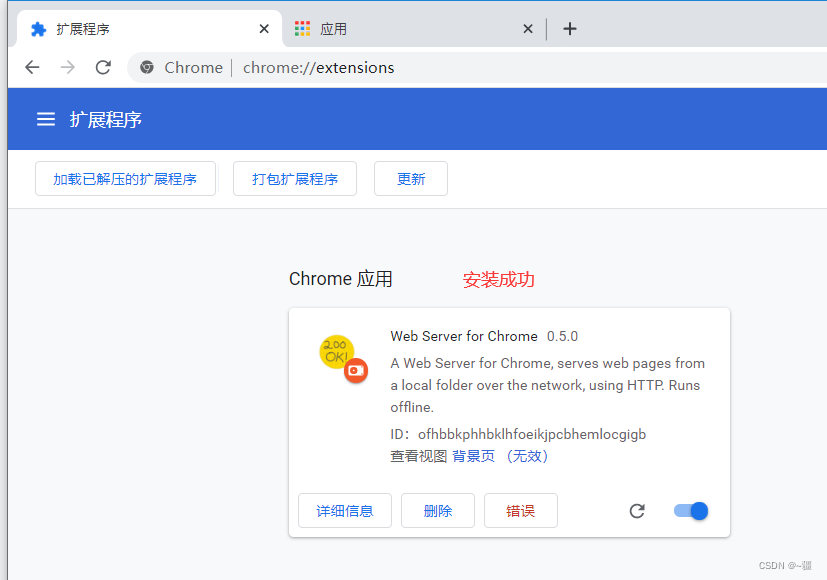
Task: Click the browser back arrow
Action: pos(32,67)
